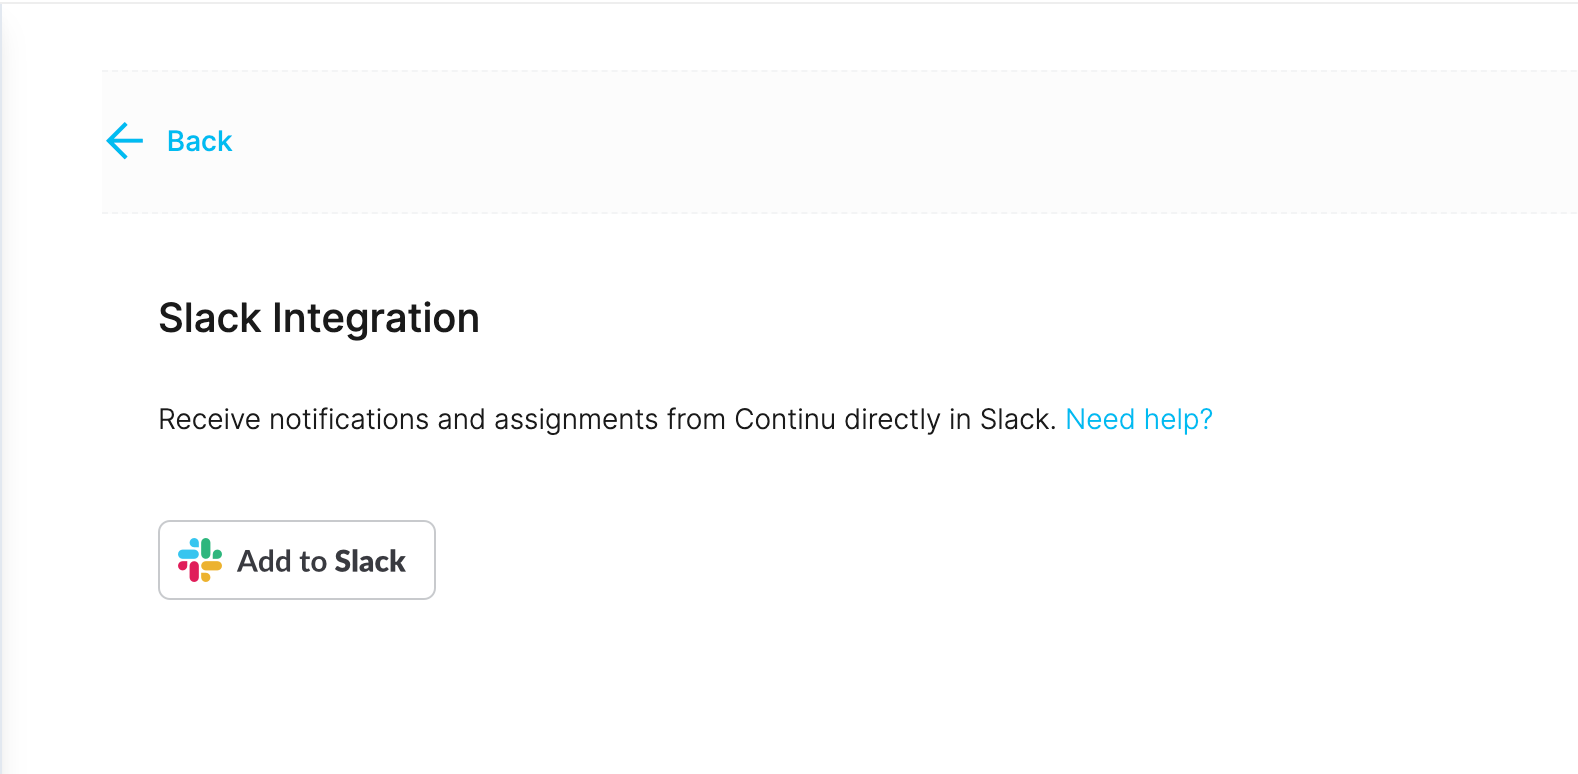Screen dimensions: 1578x774
Task: Click the word Integration in the heading
Action: pos(376,318)
